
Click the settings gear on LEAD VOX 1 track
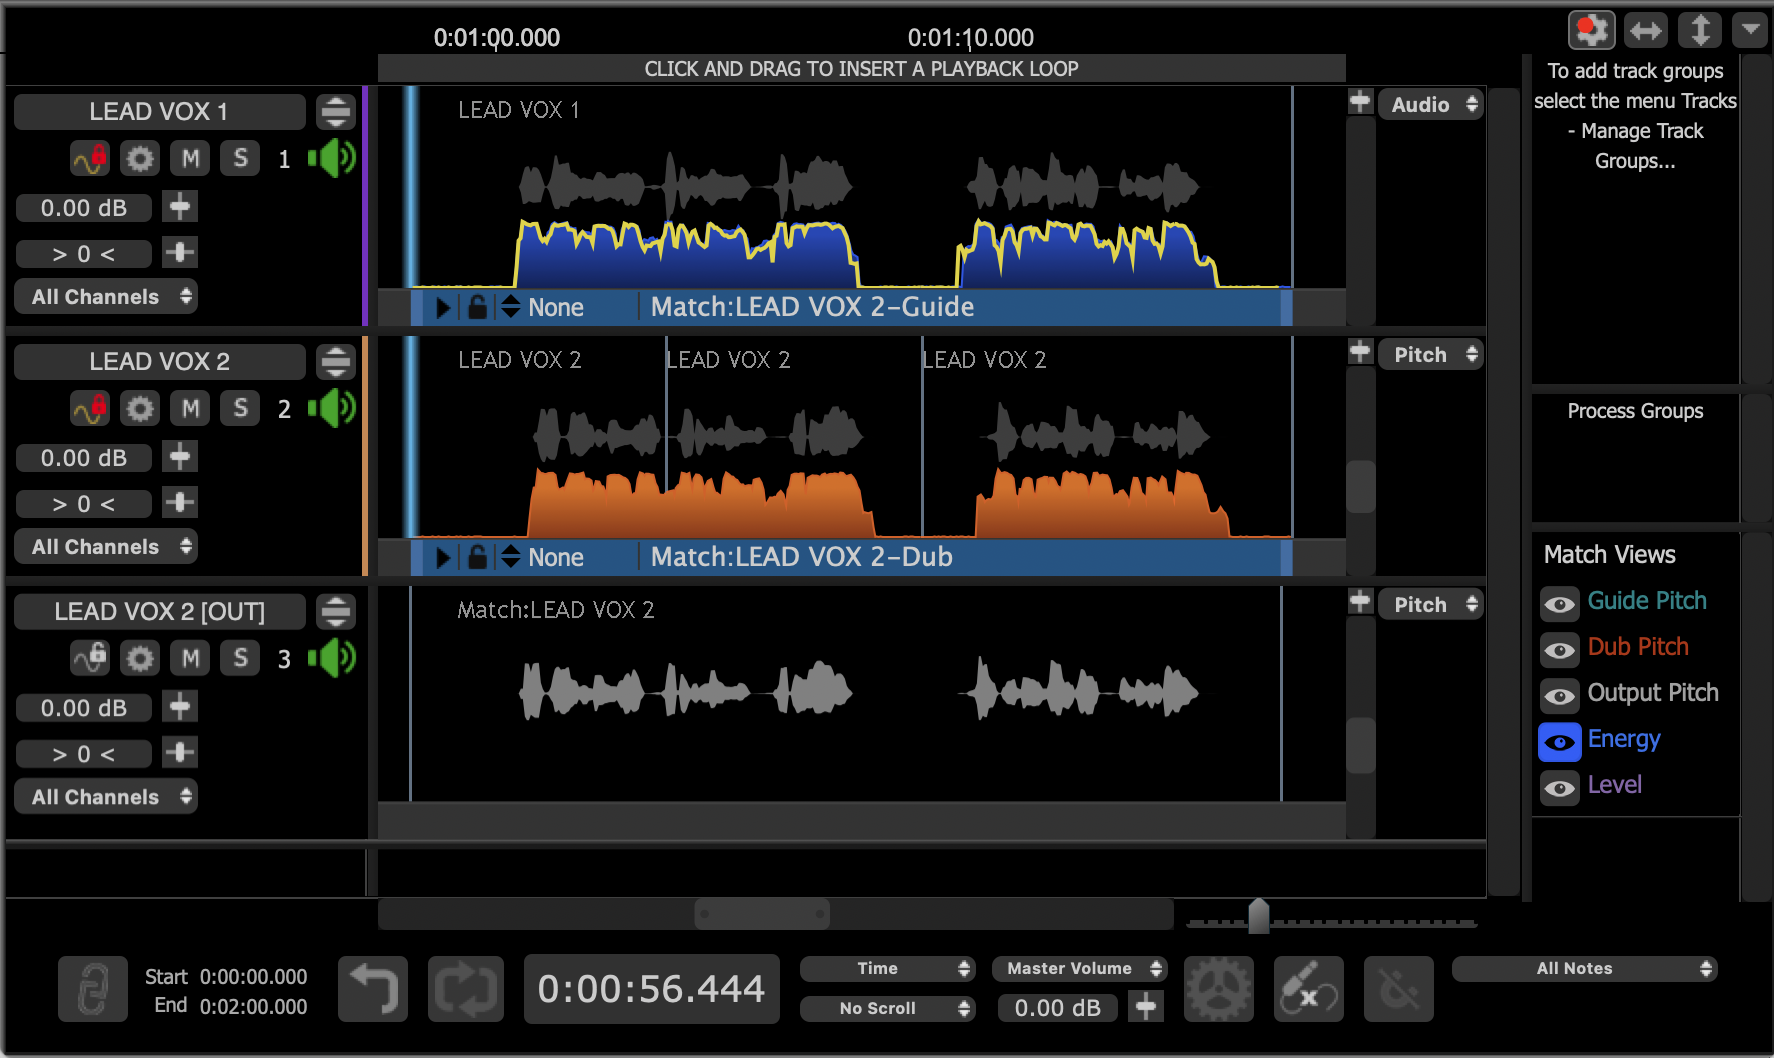pyautogui.click(x=140, y=158)
